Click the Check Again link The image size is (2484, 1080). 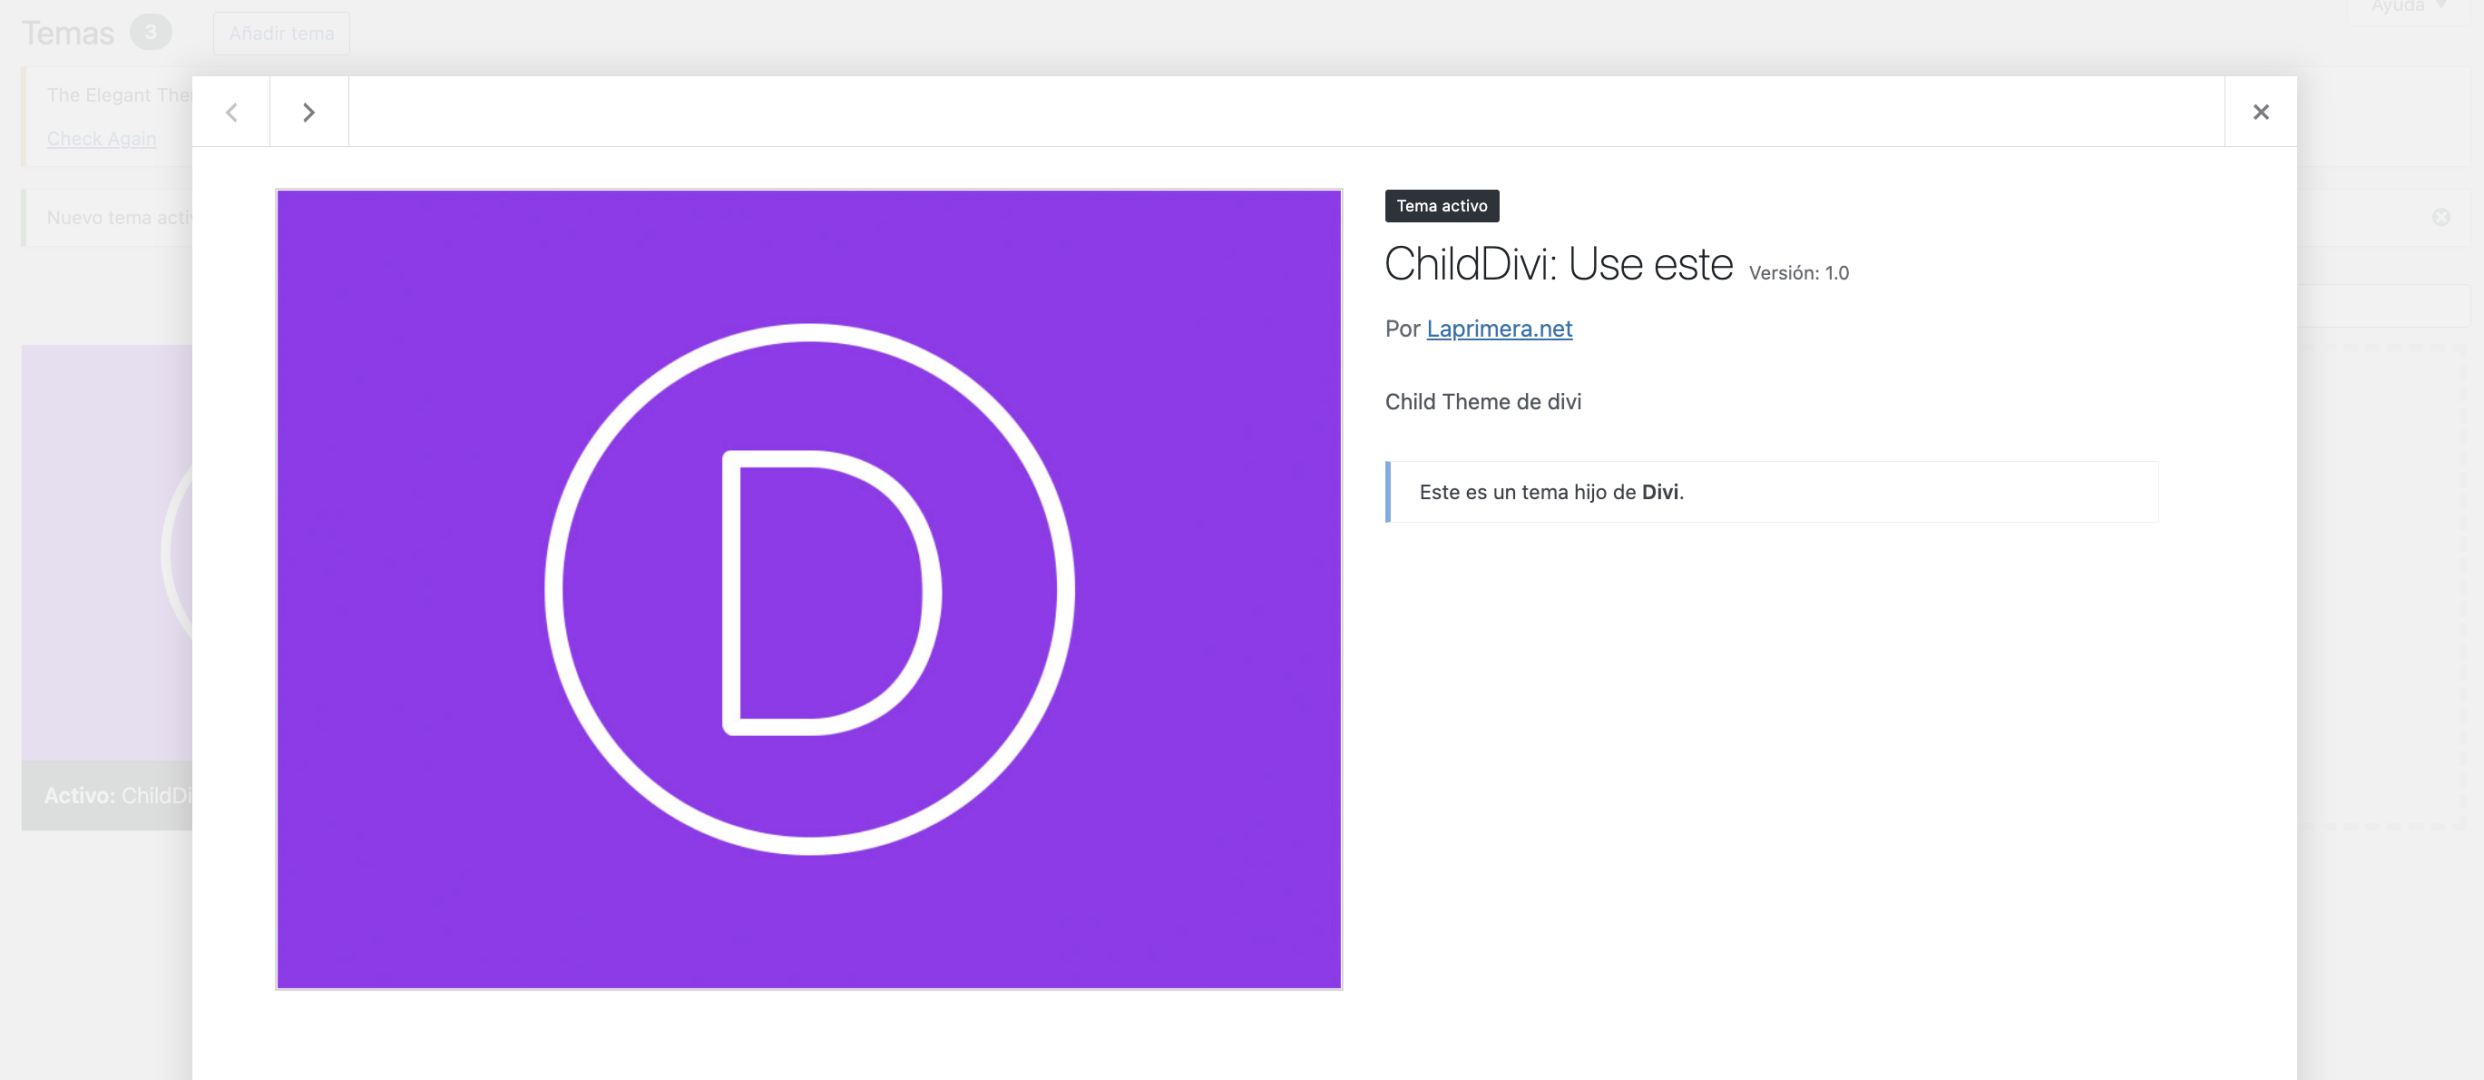(x=101, y=139)
